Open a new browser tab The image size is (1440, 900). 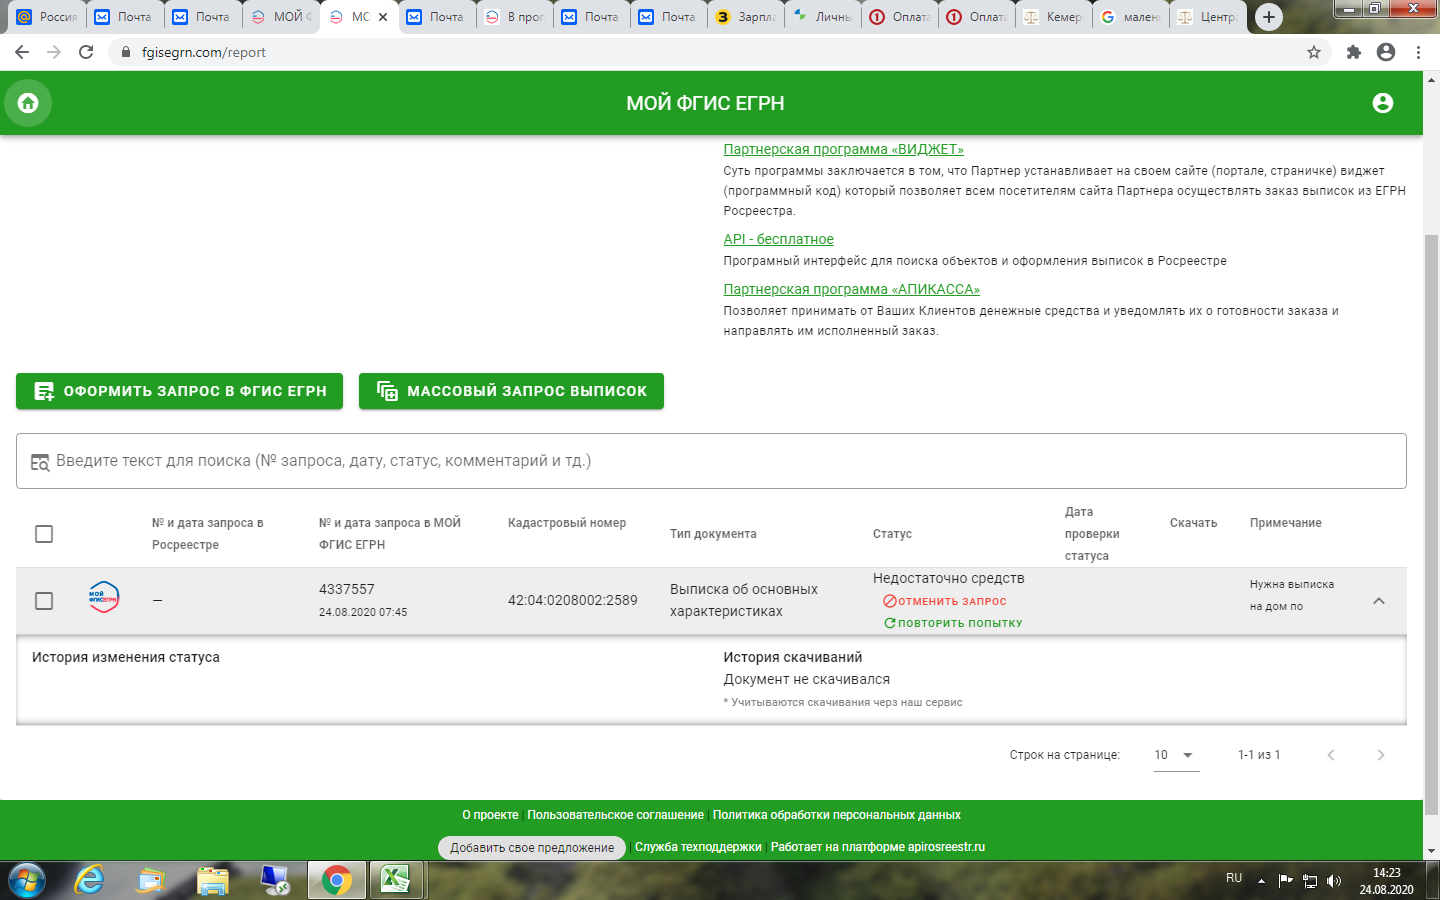point(1268,17)
